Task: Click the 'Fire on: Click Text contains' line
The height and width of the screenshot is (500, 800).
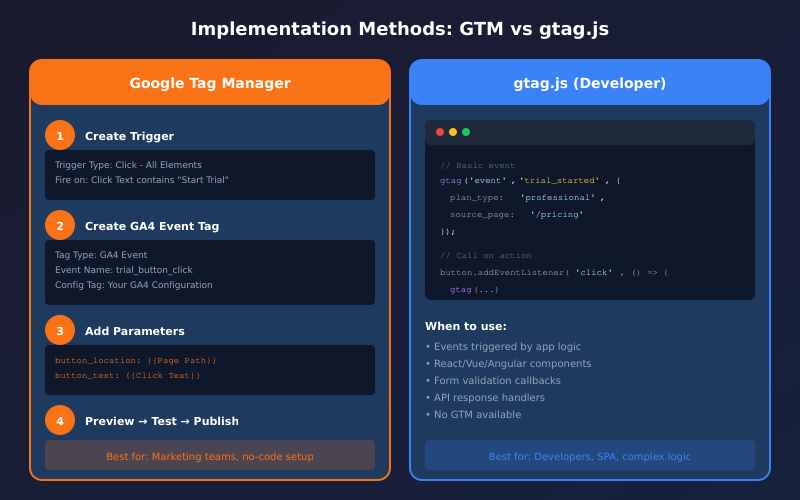Action: click(142, 180)
